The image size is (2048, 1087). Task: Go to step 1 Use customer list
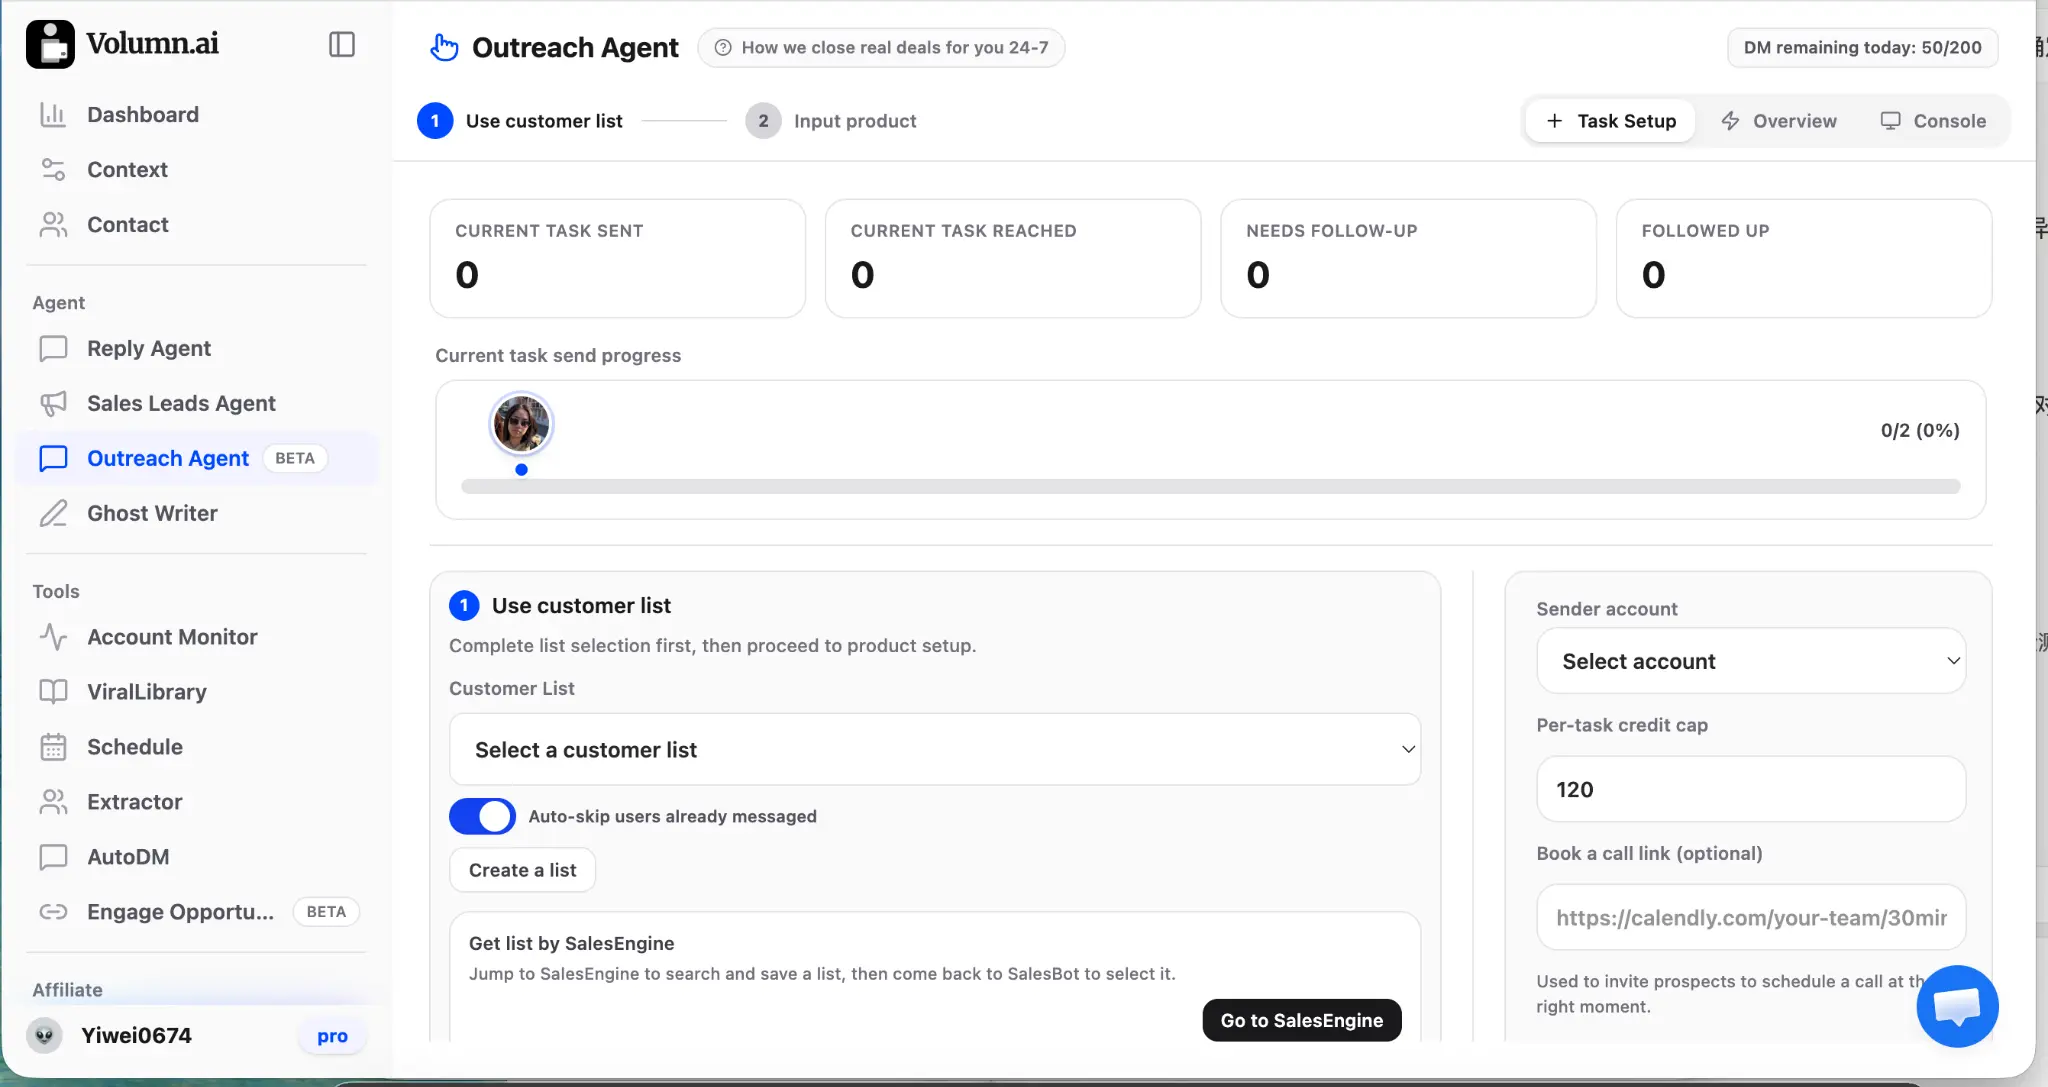point(520,121)
